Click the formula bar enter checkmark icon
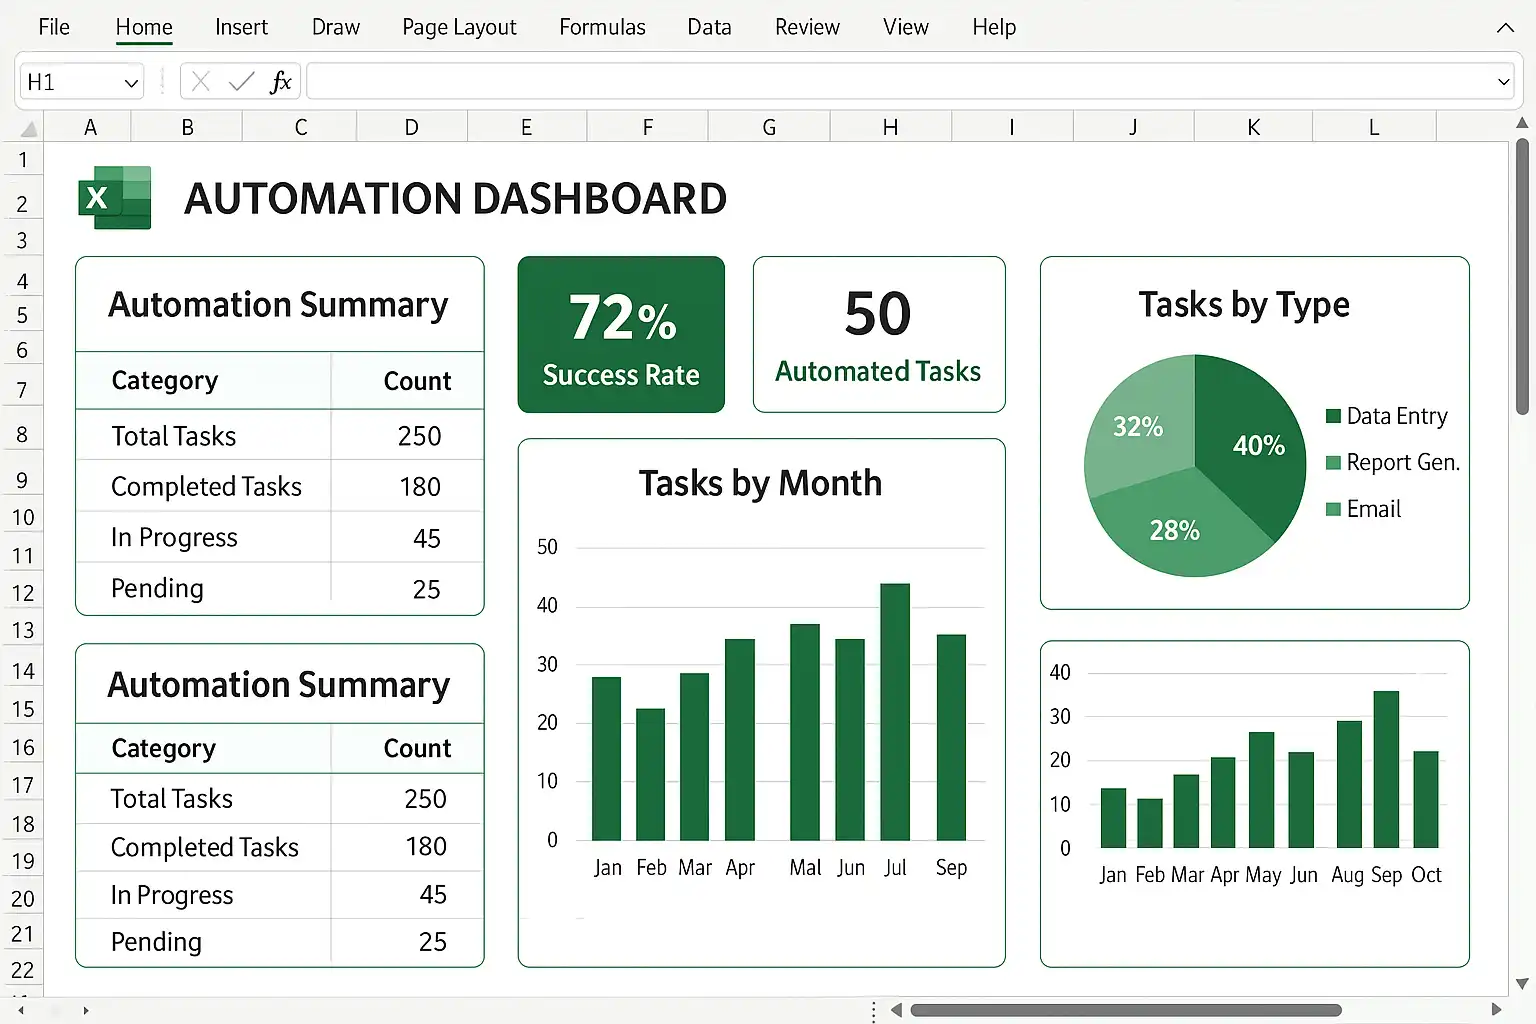1536x1024 pixels. point(241,82)
